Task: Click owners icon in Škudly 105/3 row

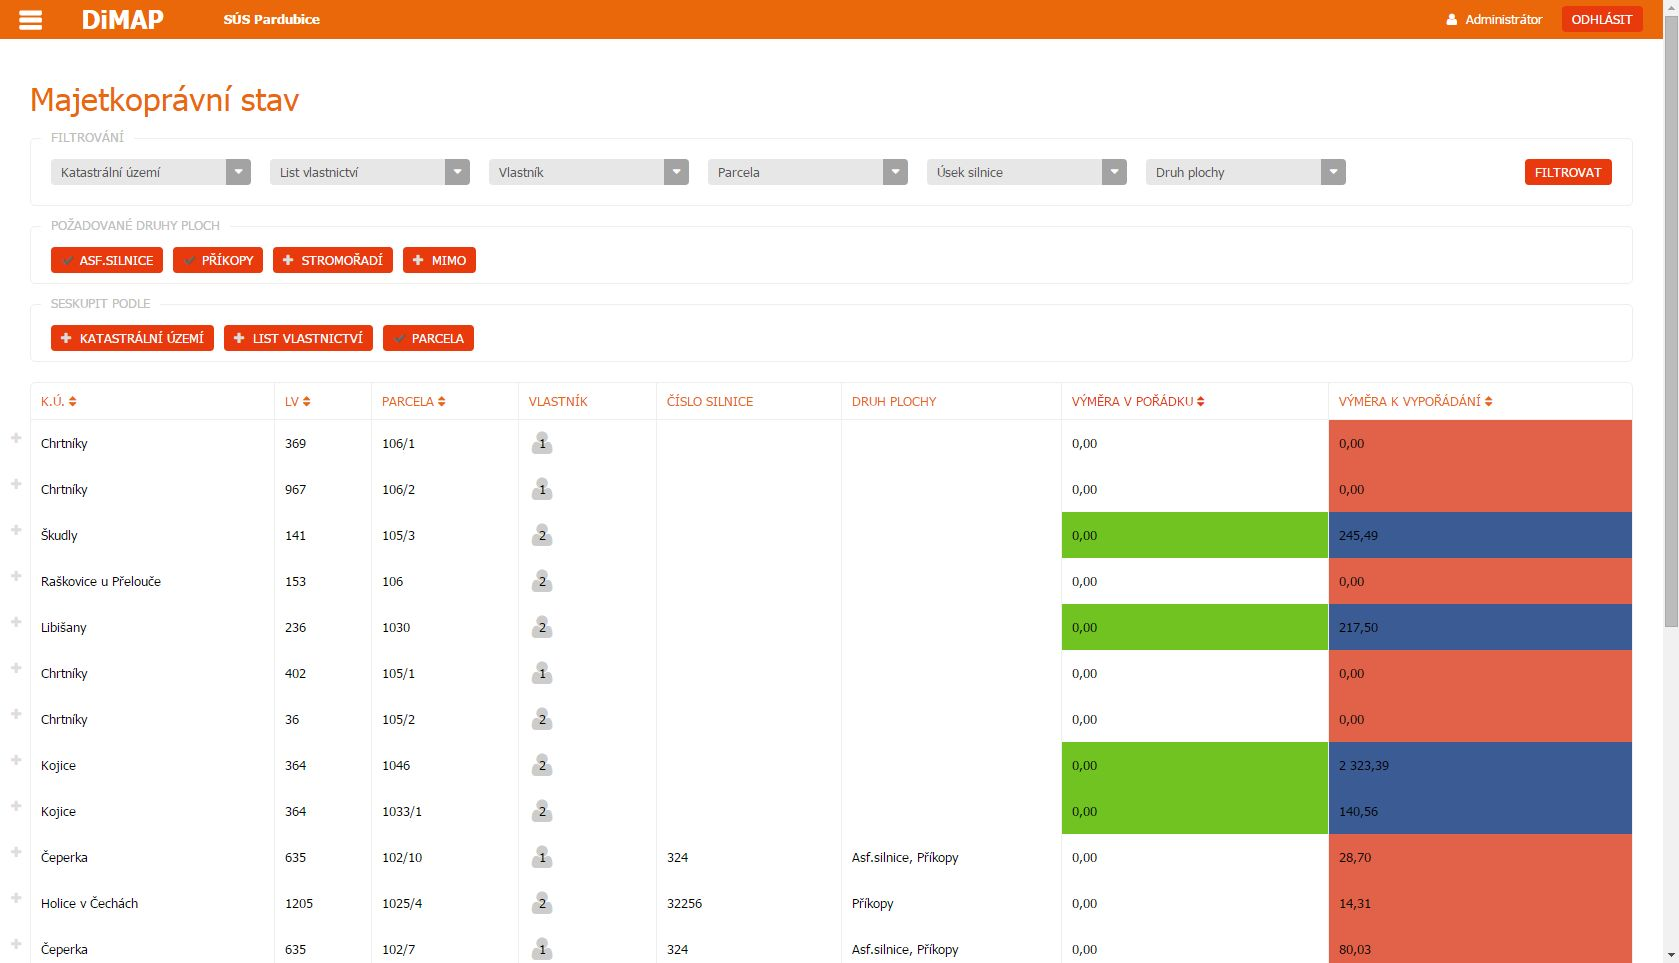Action: coord(542,535)
